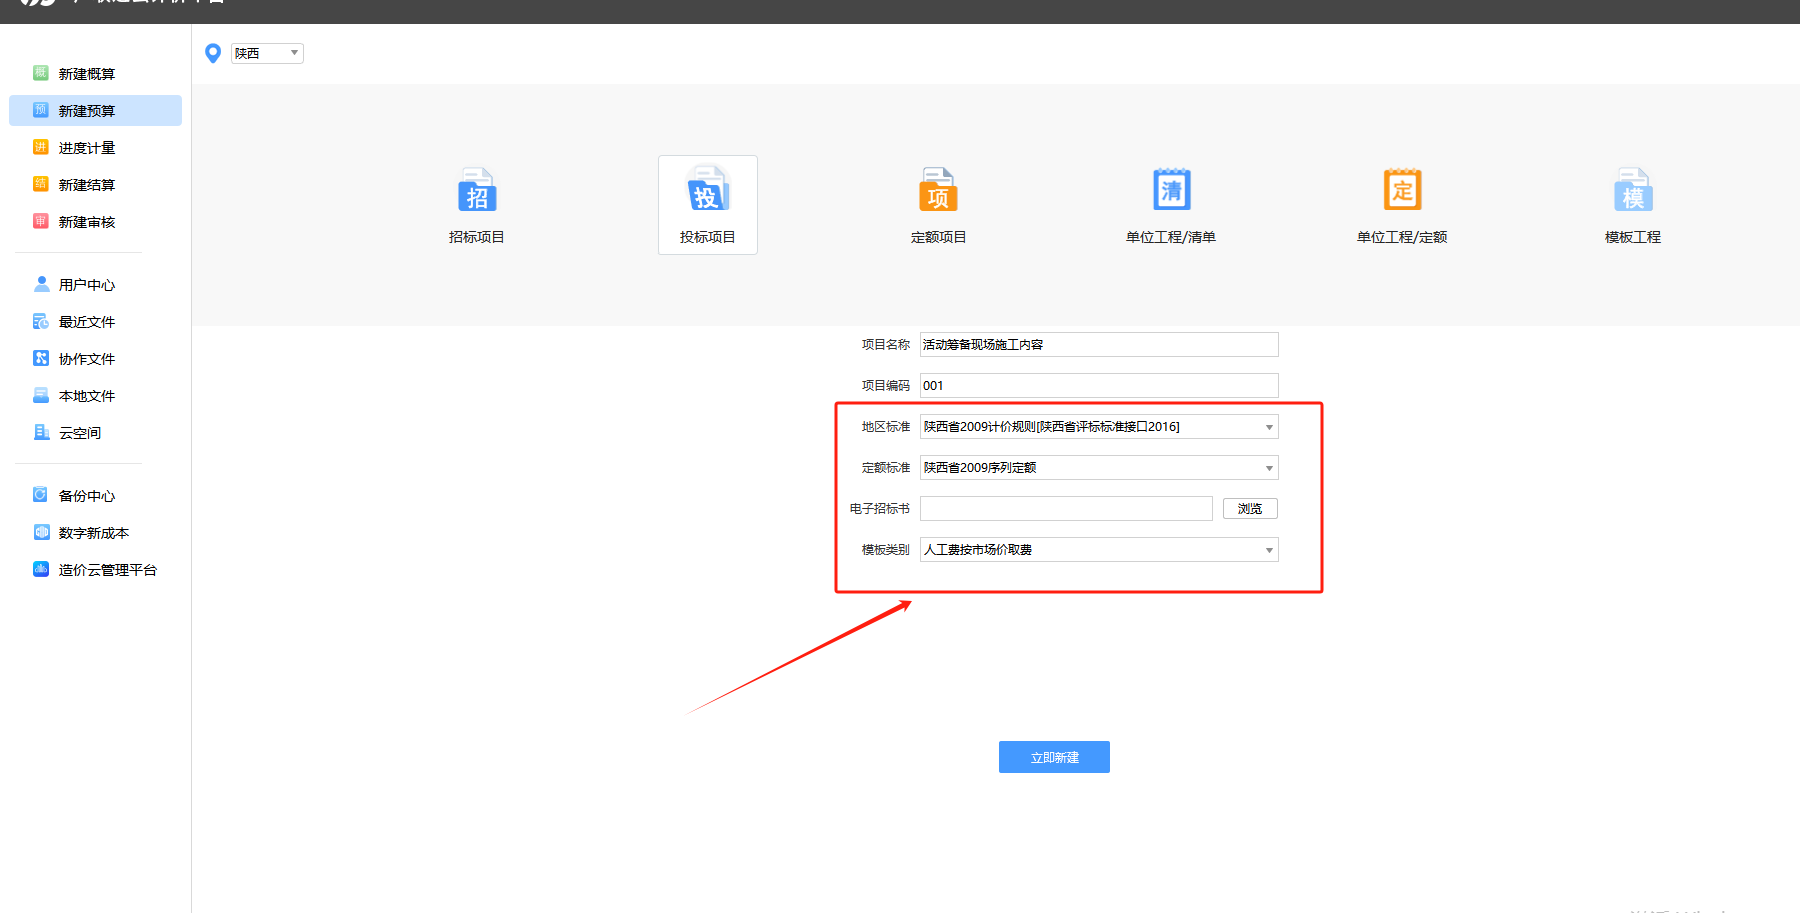The width and height of the screenshot is (1800, 913).
Task: Select the 单位工程/清单 icon
Action: click(x=1171, y=189)
